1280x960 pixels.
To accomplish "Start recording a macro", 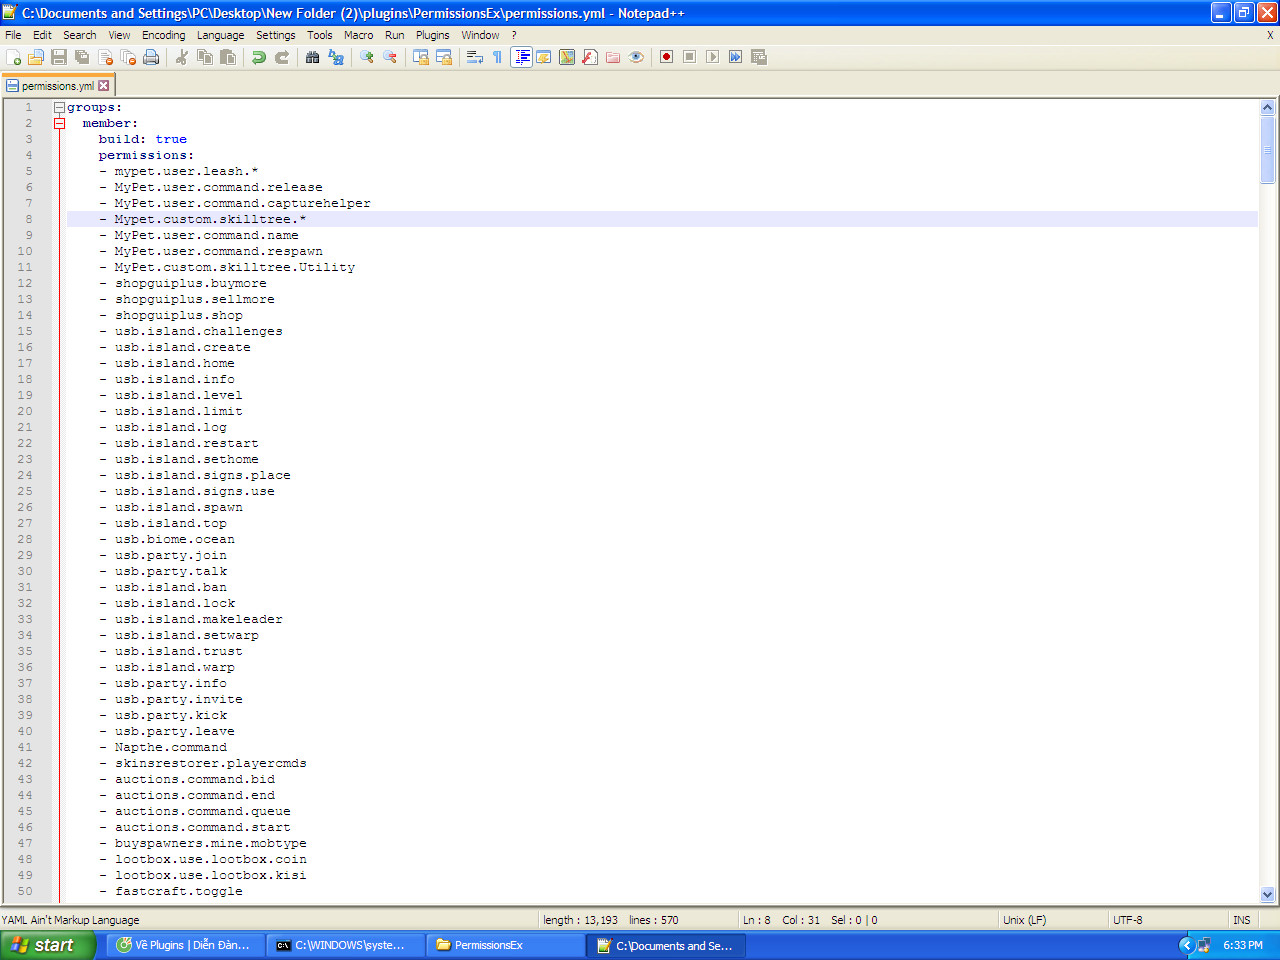I will (x=667, y=57).
